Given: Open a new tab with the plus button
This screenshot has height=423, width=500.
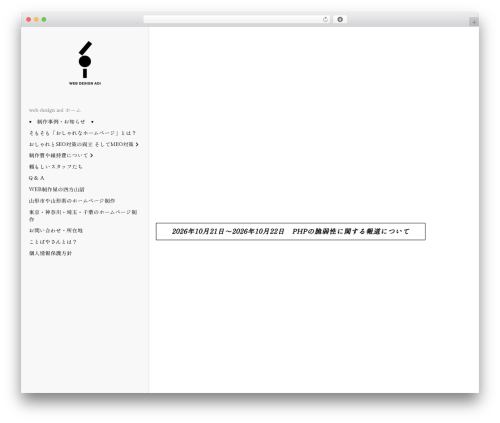Looking at the screenshot, I should [474, 22].
